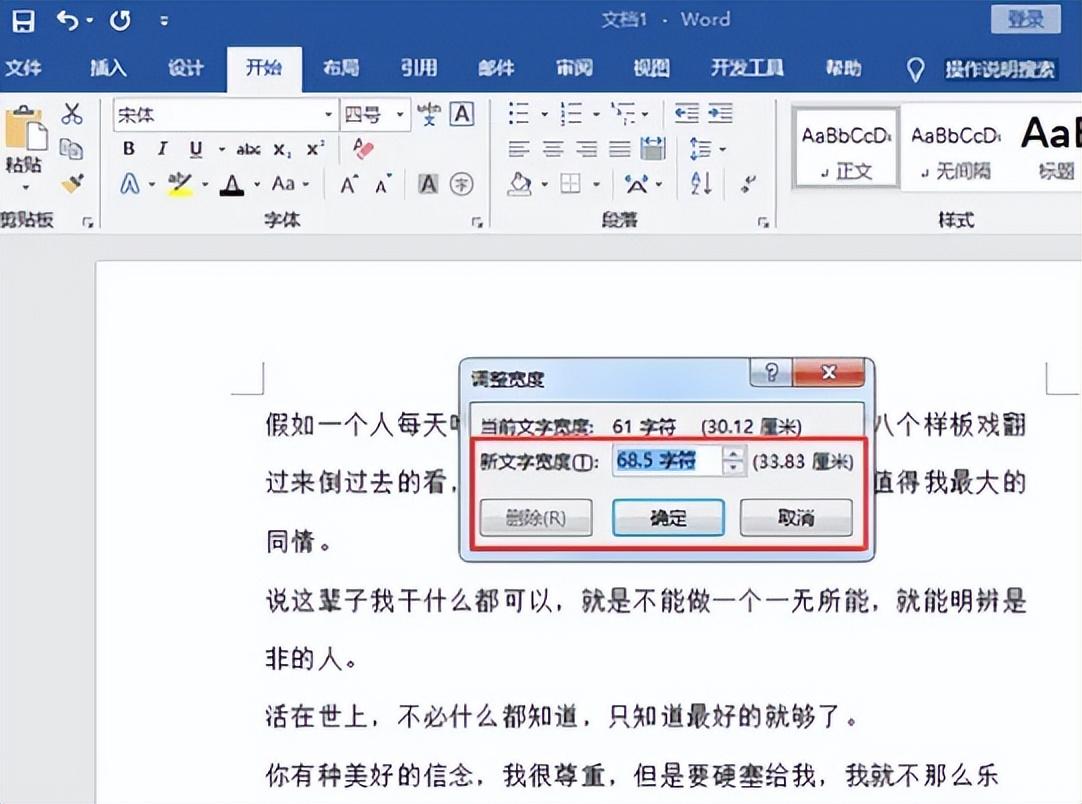Screen dimensions: 1082x804
Task: Click the enclosed character 字 icon
Action: coord(462,184)
